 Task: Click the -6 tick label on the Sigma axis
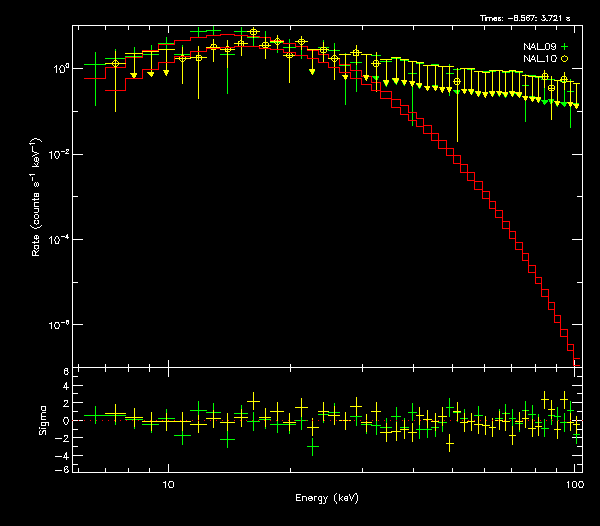click(64, 469)
